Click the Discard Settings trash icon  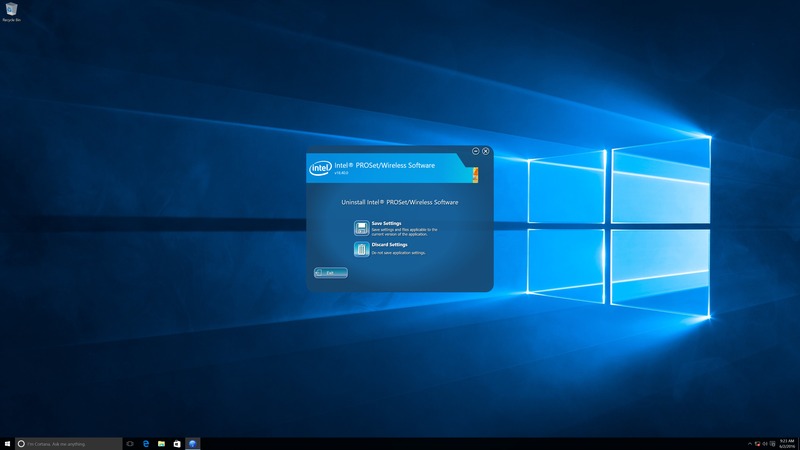[361, 248]
